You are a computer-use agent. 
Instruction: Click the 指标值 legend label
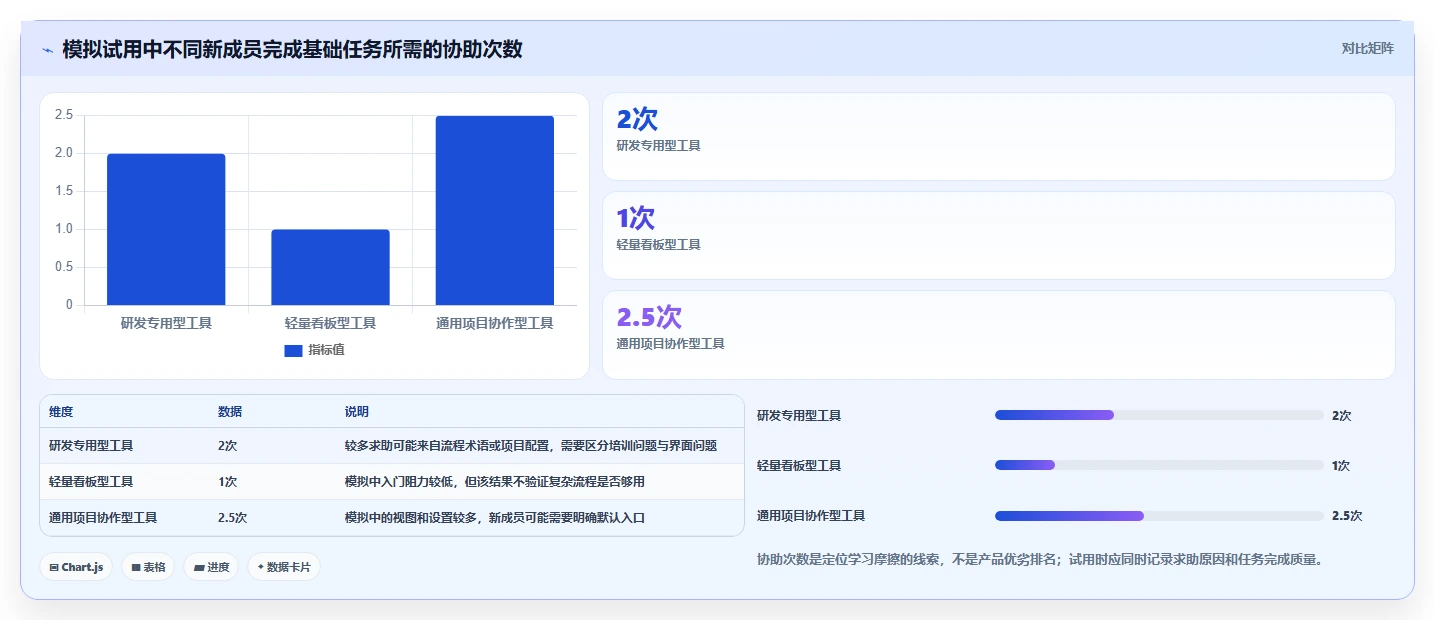[x=326, y=350]
